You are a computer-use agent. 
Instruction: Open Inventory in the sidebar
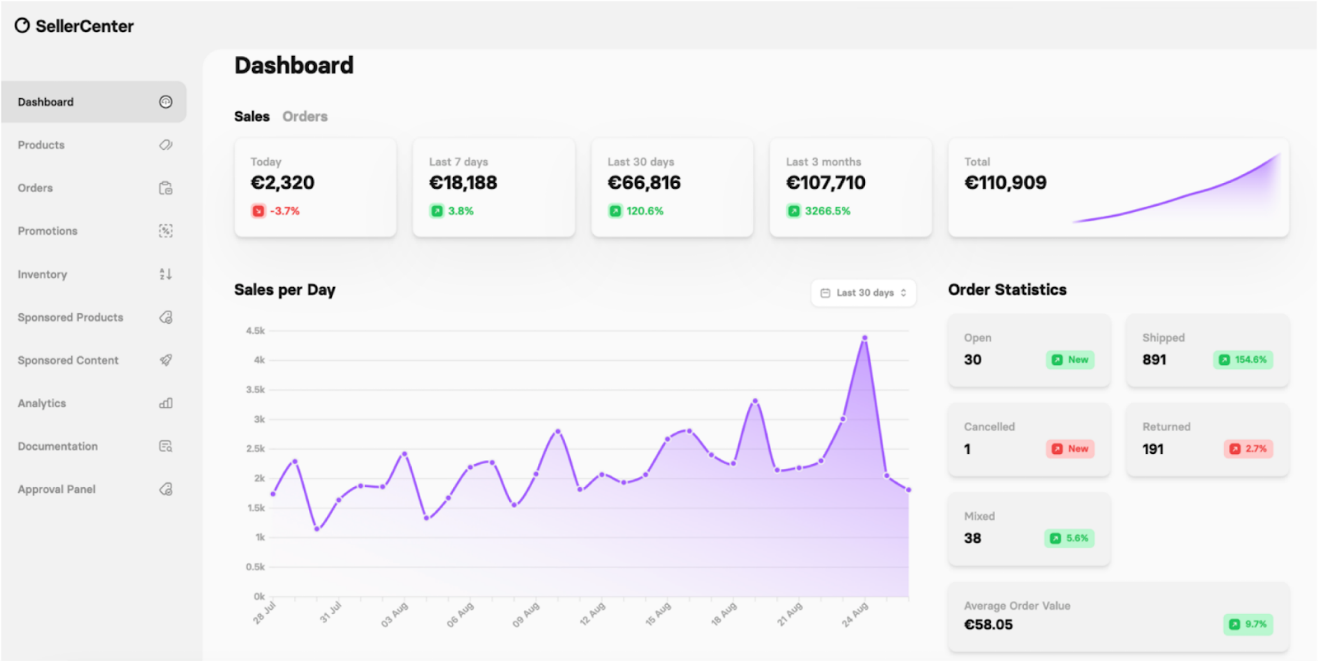click(94, 274)
